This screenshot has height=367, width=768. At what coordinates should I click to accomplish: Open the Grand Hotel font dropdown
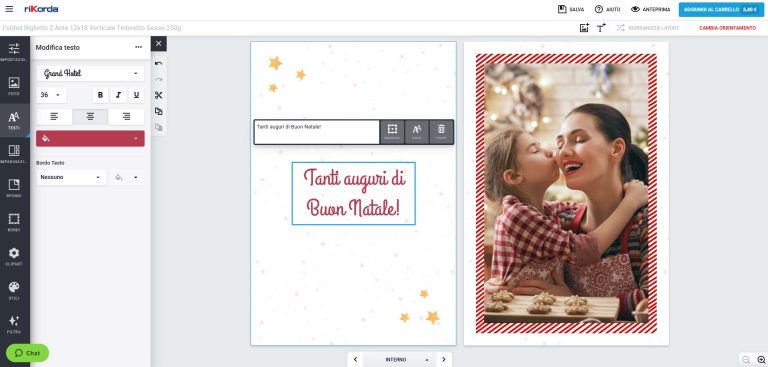click(90, 73)
